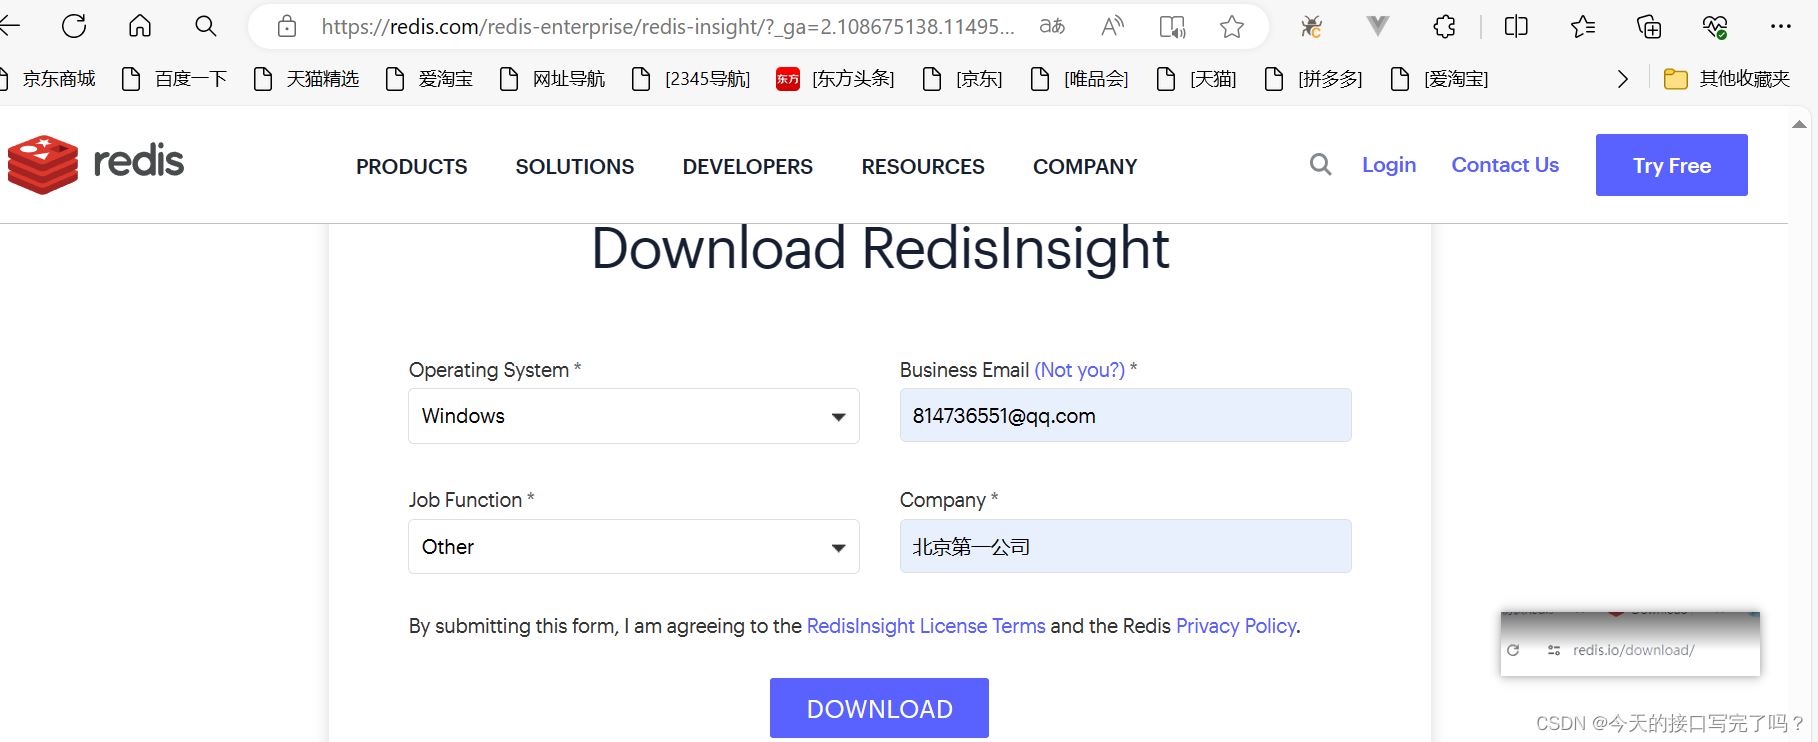
Task: Open favorites list icon
Action: tap(1583, 27)
